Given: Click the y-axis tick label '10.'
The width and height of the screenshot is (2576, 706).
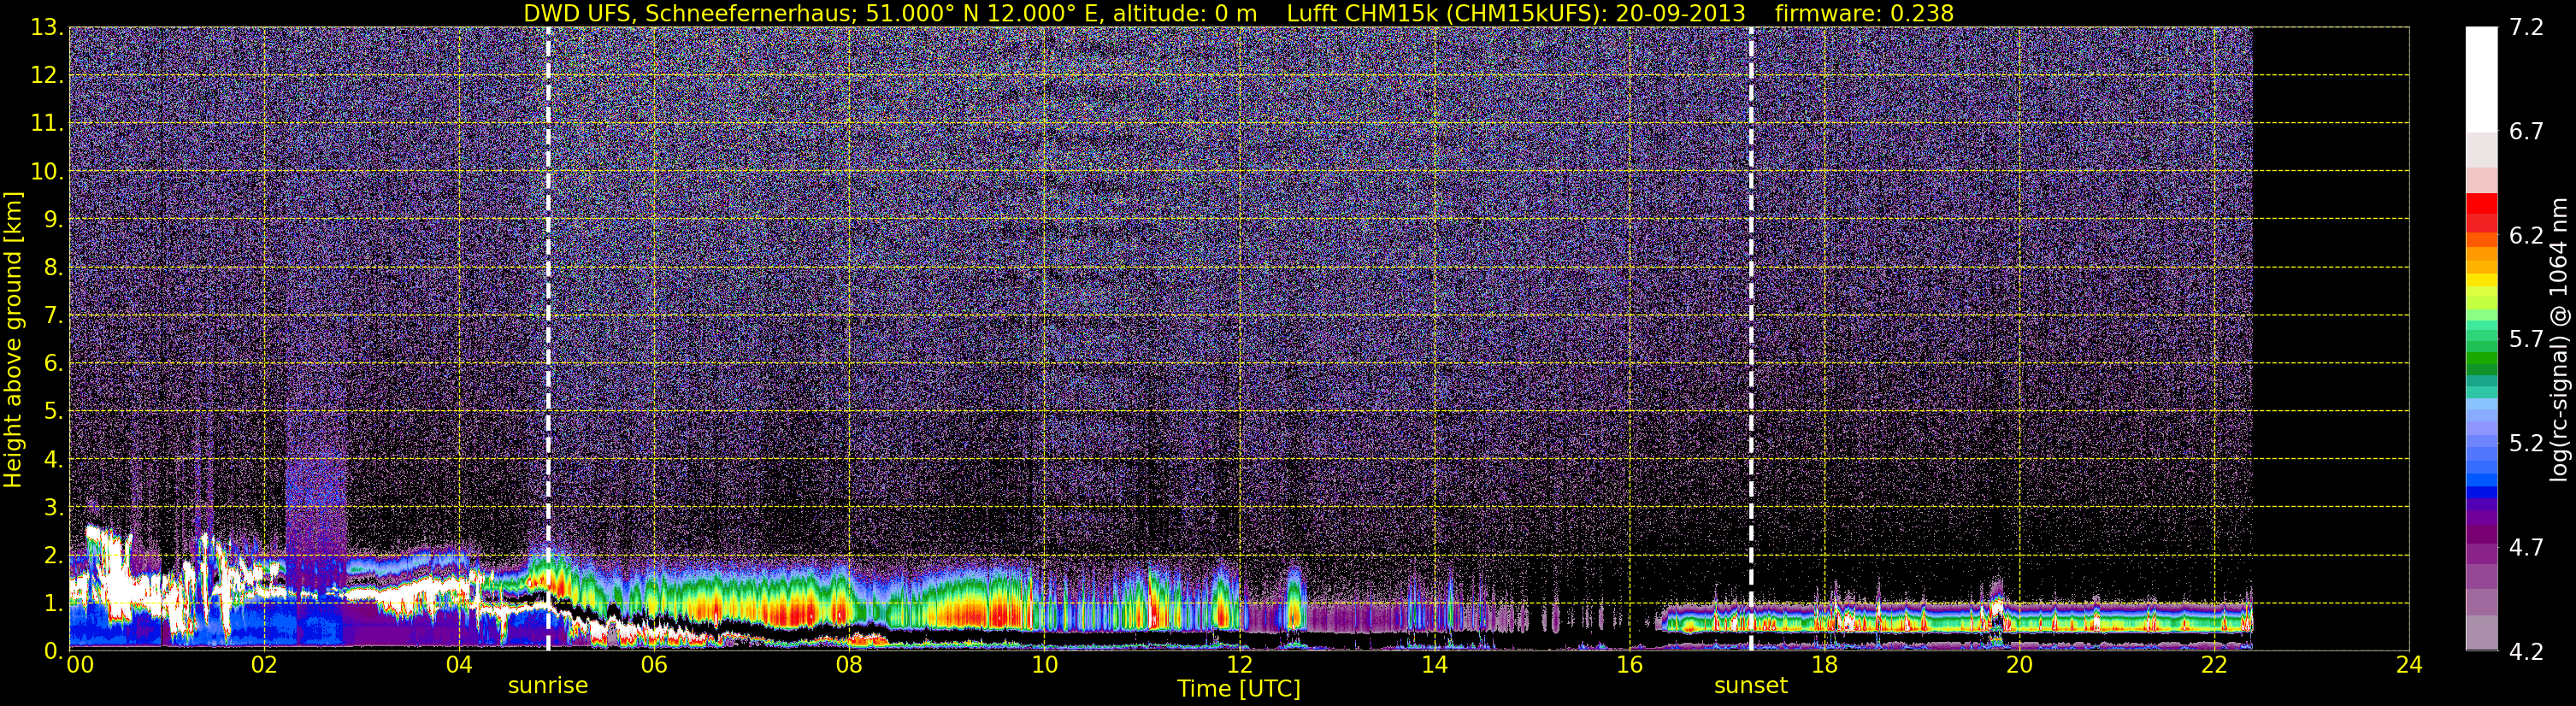Looking at the screenshot, I should (x=46, y=172).
